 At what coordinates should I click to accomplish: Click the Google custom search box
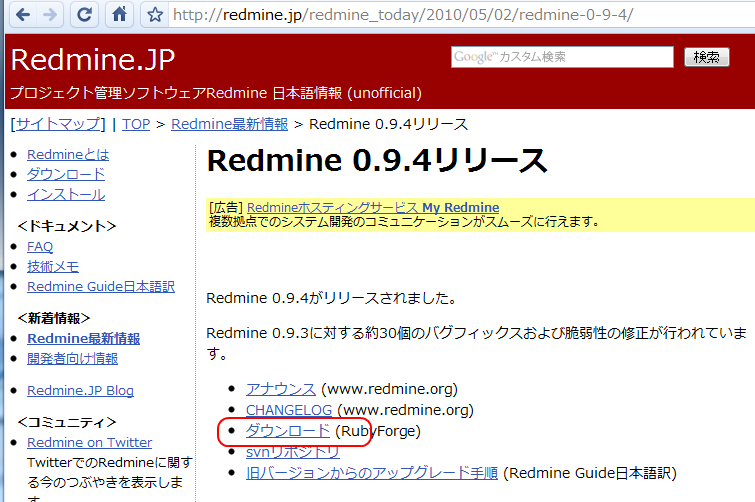(x=562, y=57)
